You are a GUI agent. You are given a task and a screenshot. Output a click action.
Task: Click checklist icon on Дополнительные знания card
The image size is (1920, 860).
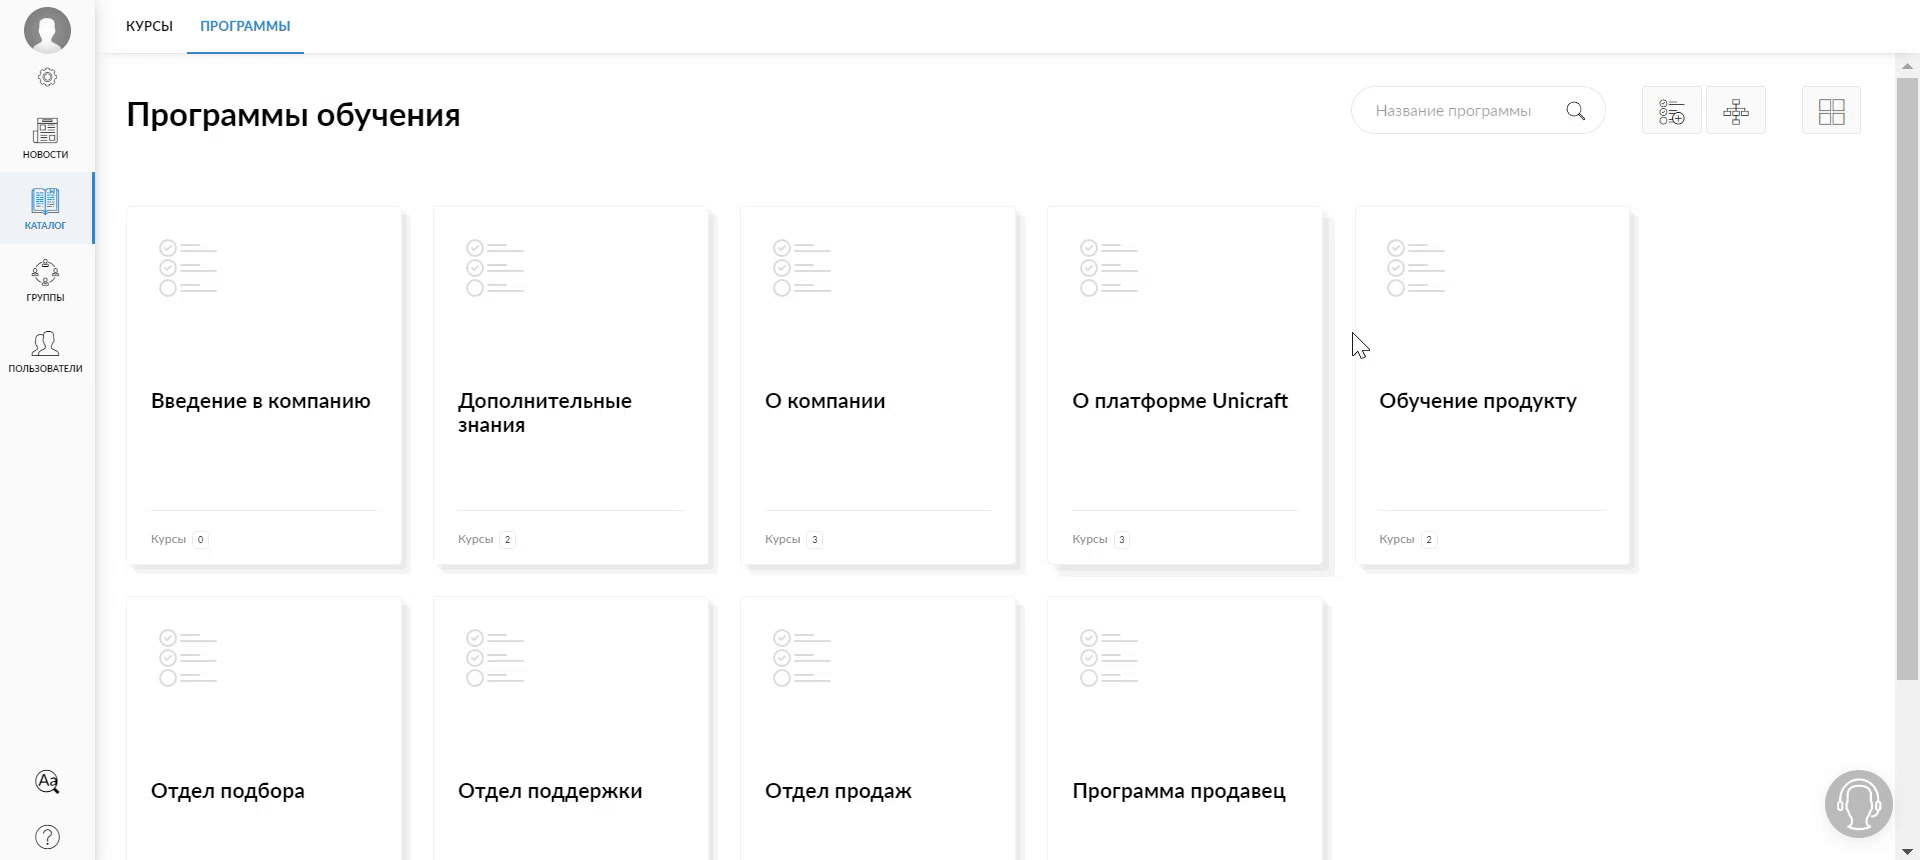tap(495, 268)
